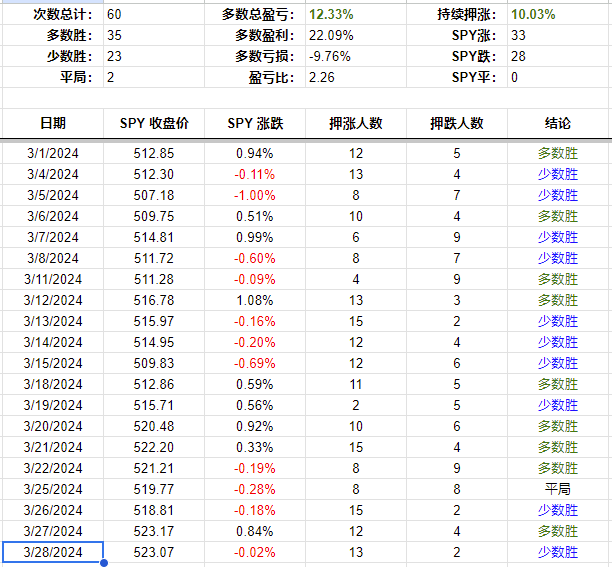Click the fill handle of the selected cell

coord(104,563)
